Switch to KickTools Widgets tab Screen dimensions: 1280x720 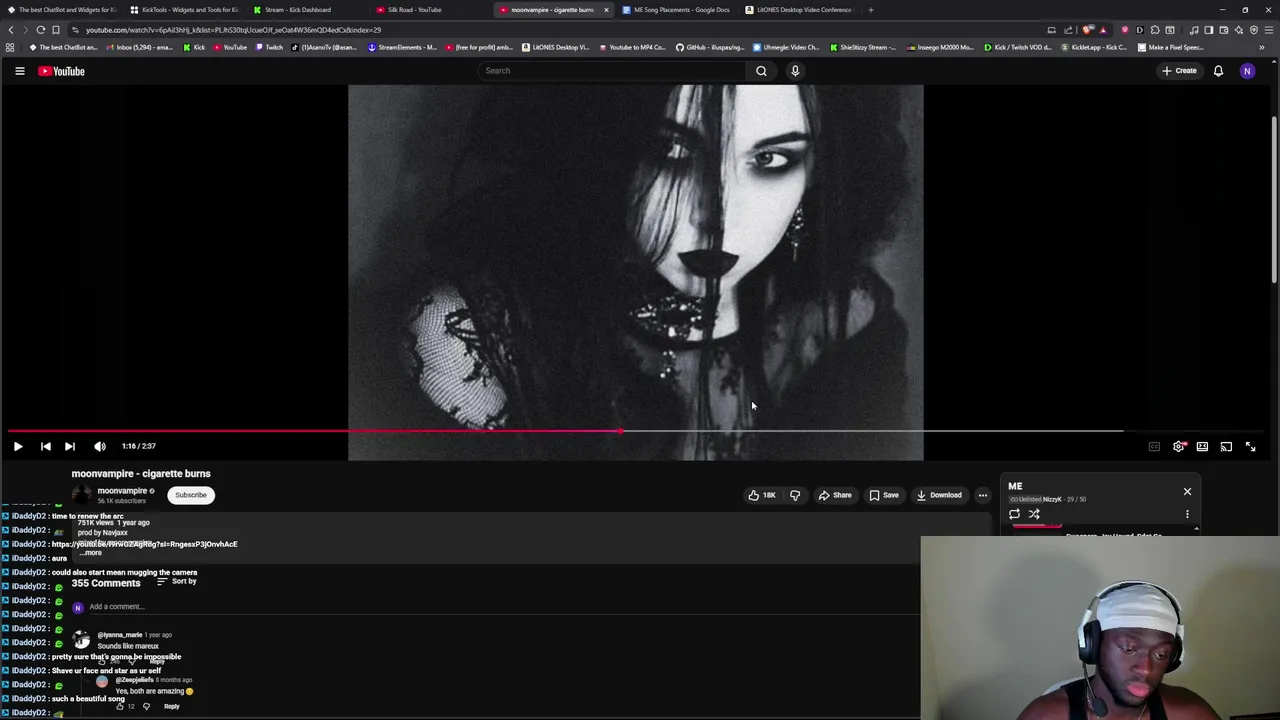click(183, 10)
